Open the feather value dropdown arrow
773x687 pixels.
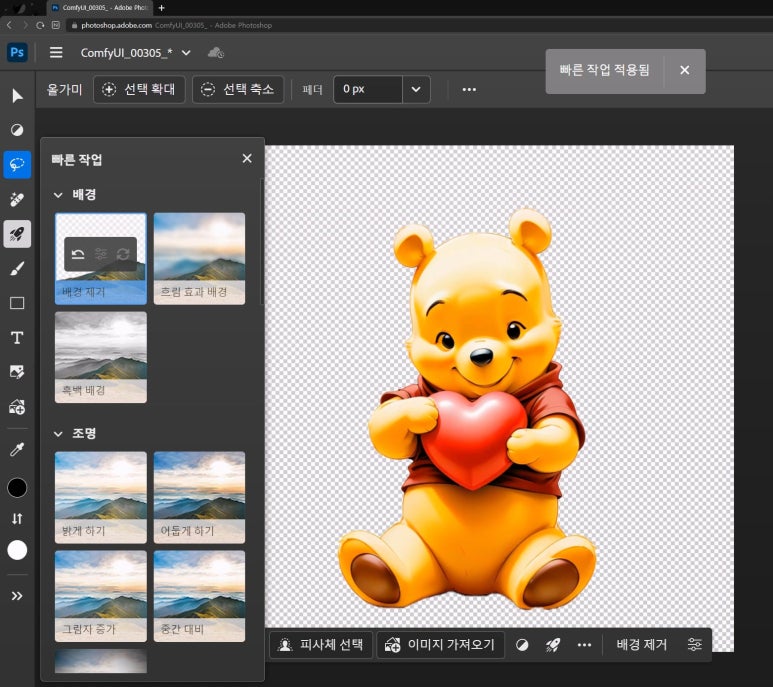[416, 89]
